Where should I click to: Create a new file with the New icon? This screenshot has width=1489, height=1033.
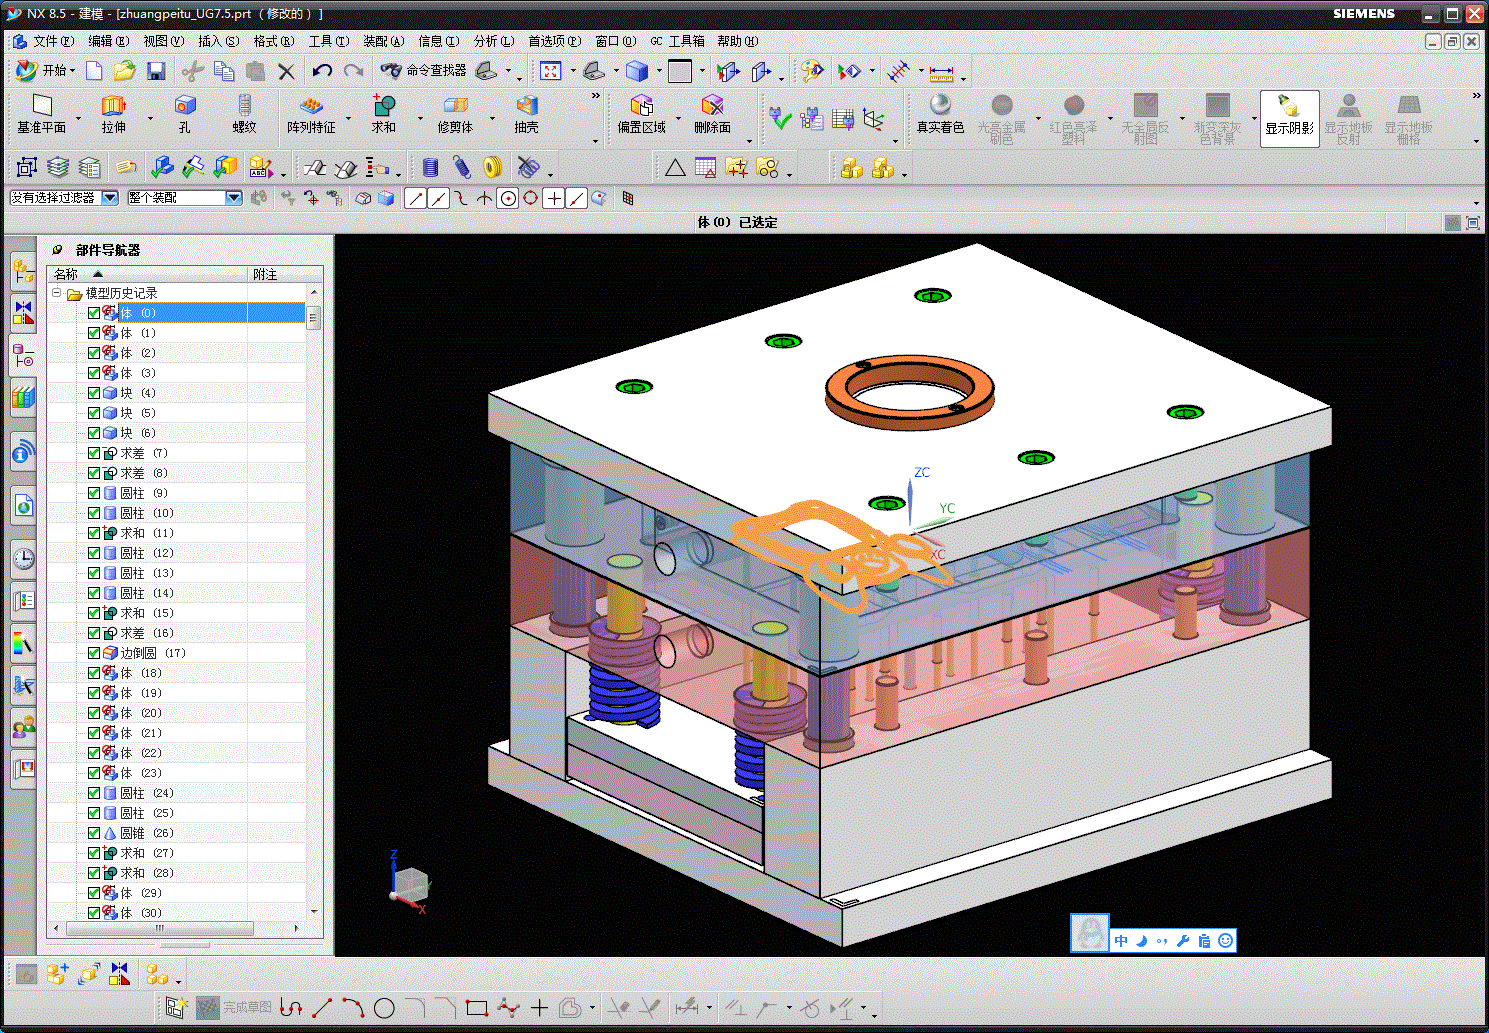pos(94,70)
